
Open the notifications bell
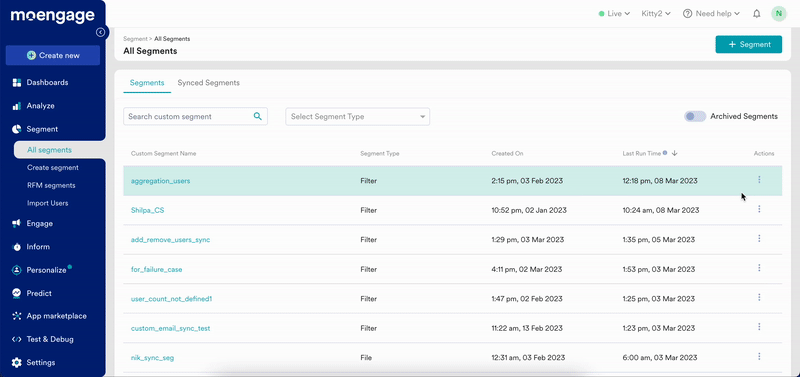[757, 14]
